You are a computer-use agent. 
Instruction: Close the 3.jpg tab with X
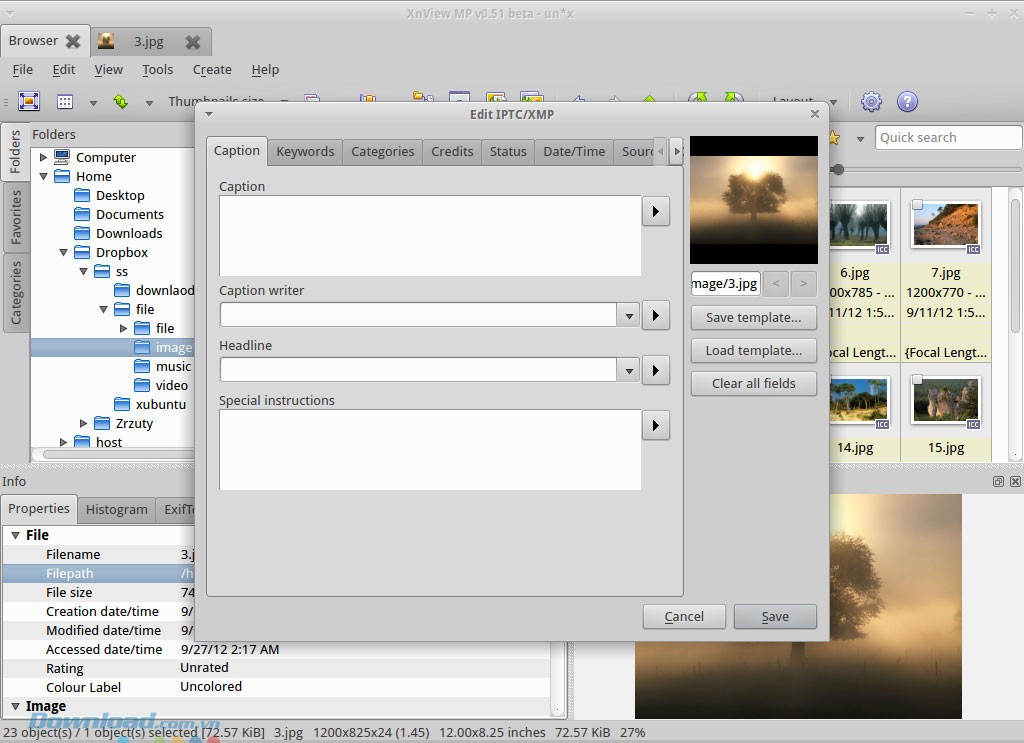[x=193, y=42]
